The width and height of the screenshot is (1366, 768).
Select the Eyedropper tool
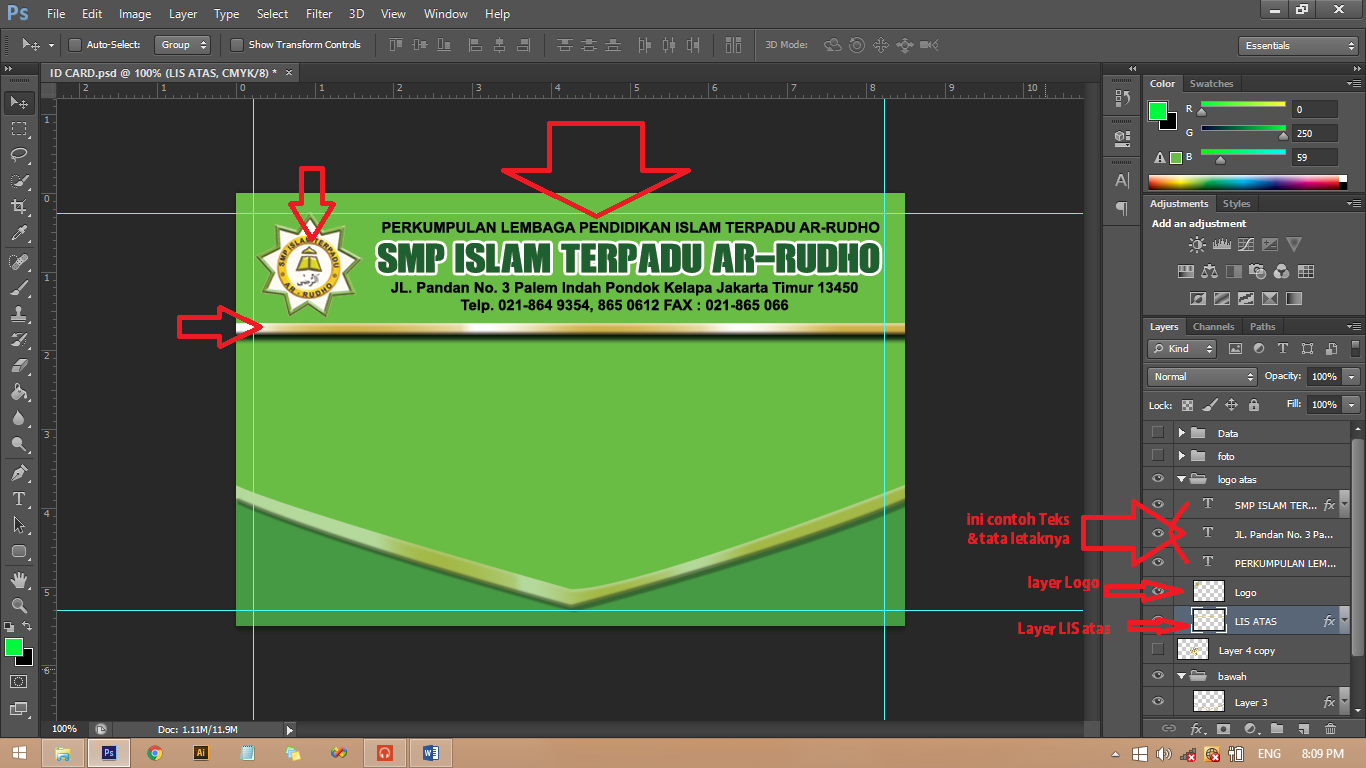(19, 234)
